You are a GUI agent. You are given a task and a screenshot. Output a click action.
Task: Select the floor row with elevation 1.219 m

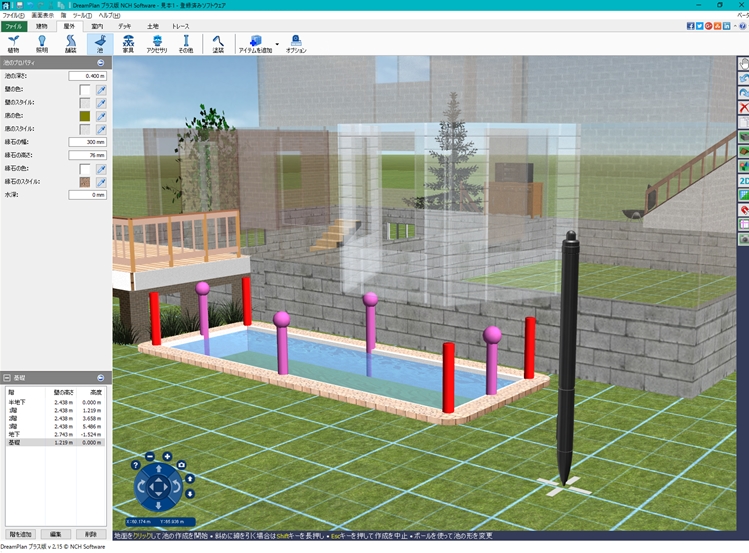[55, 410]
